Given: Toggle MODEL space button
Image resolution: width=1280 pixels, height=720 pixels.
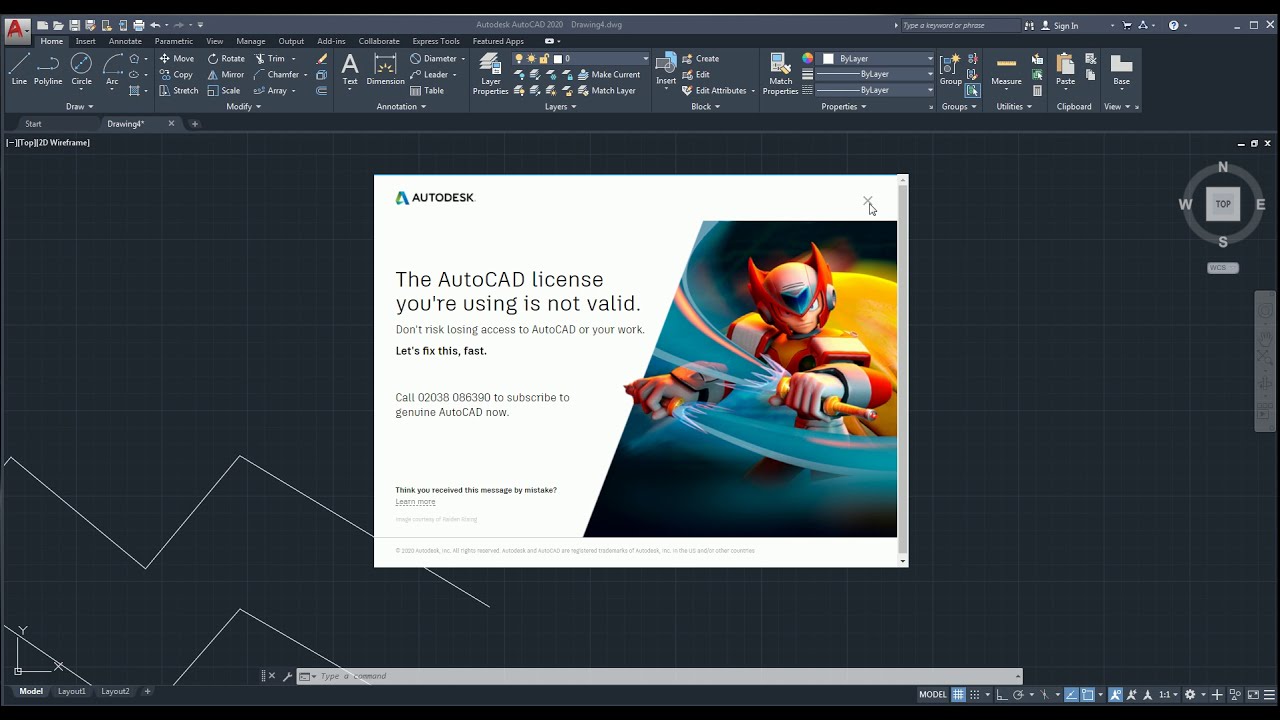Looking at the screenshot, I should click(x=933, y=694).
